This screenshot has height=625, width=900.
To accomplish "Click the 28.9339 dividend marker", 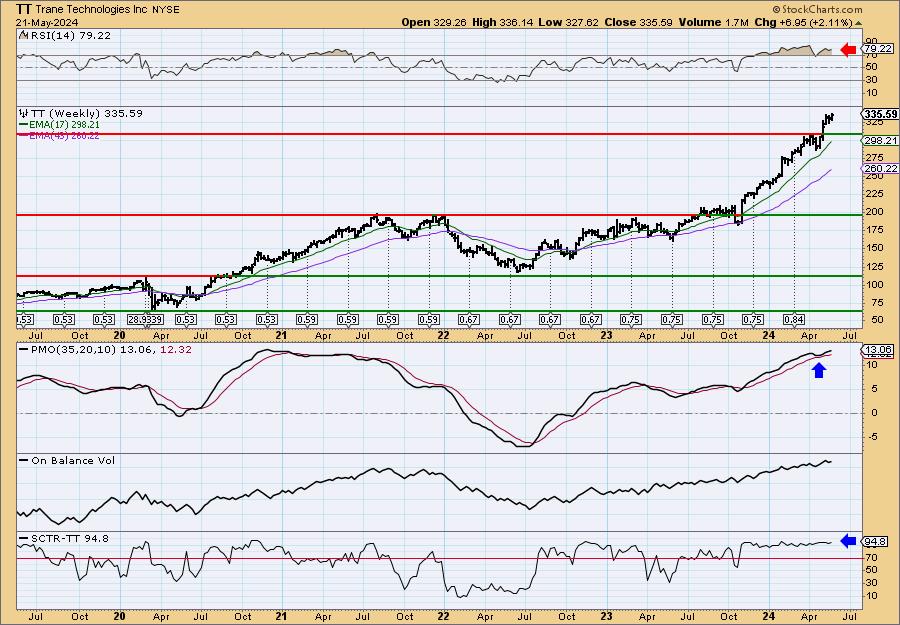I will click(145, 320).
